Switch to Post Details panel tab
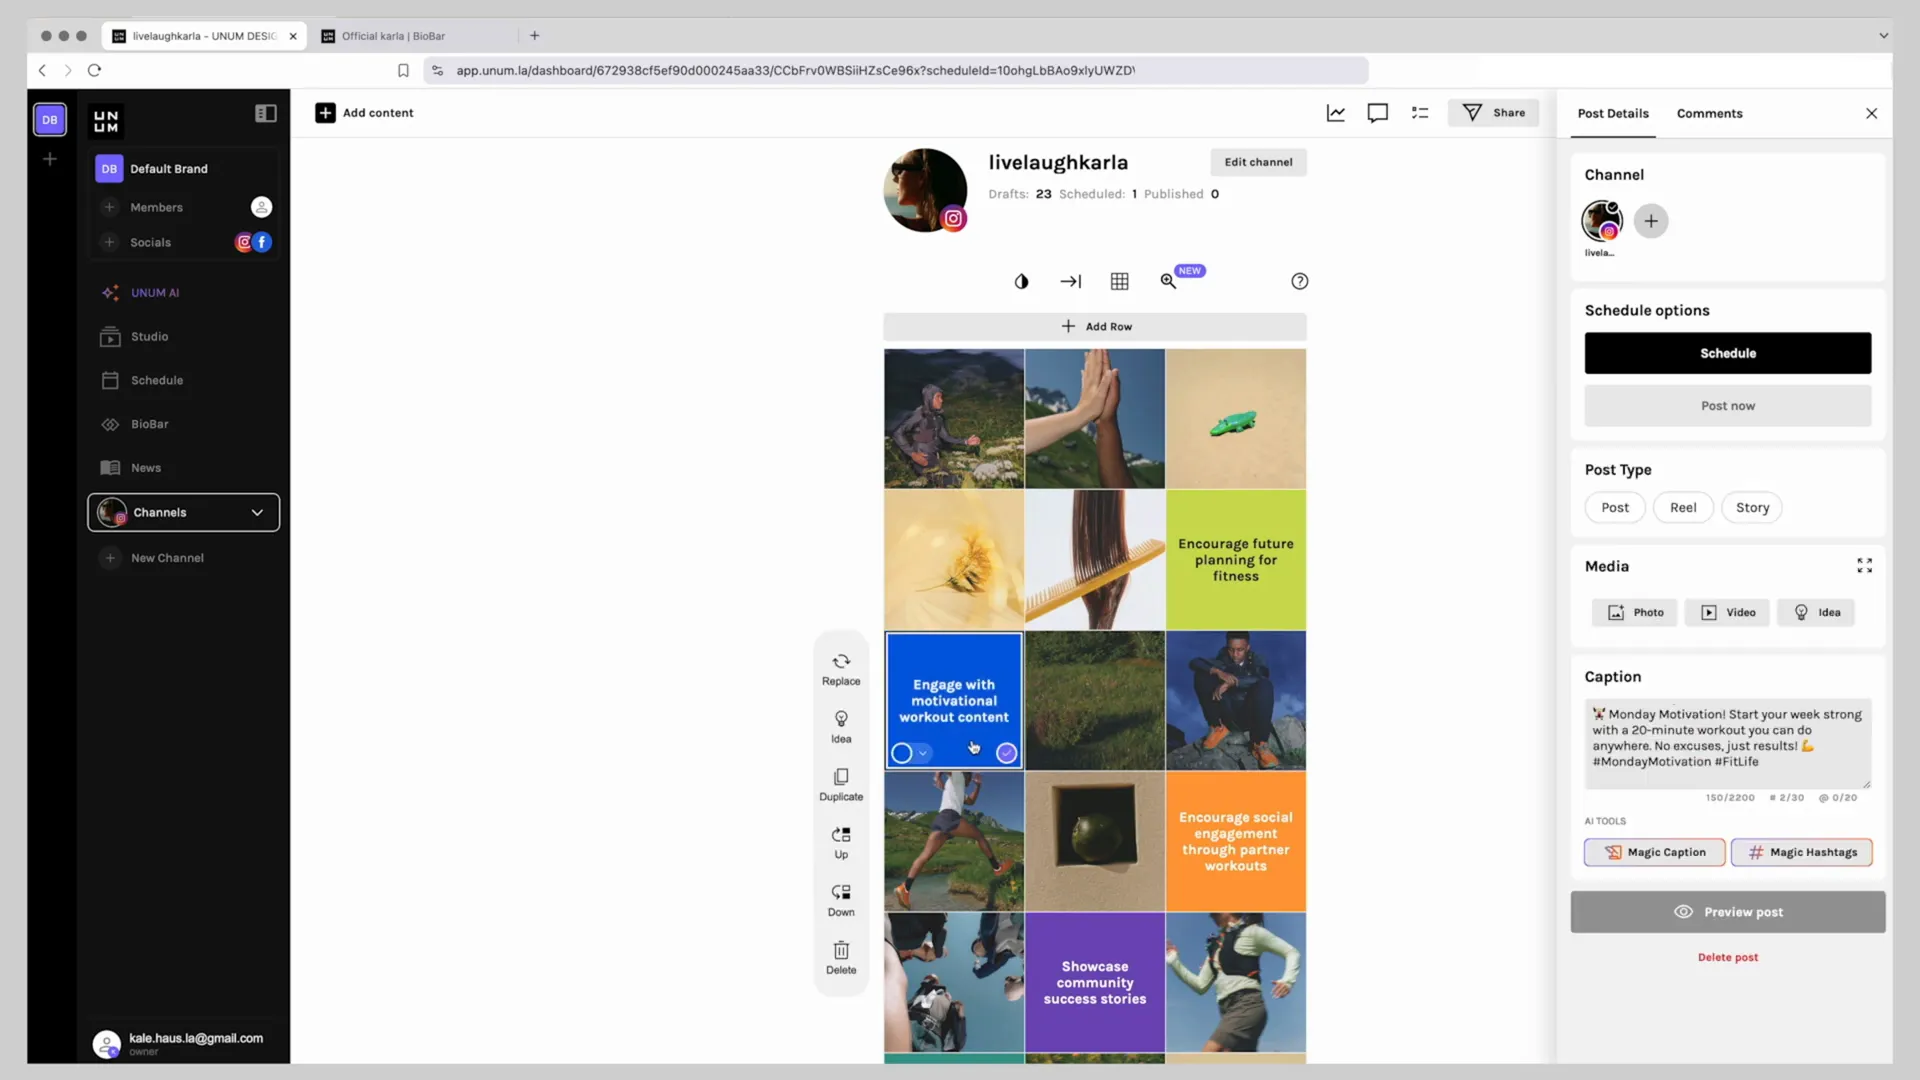 (1614, 113)
